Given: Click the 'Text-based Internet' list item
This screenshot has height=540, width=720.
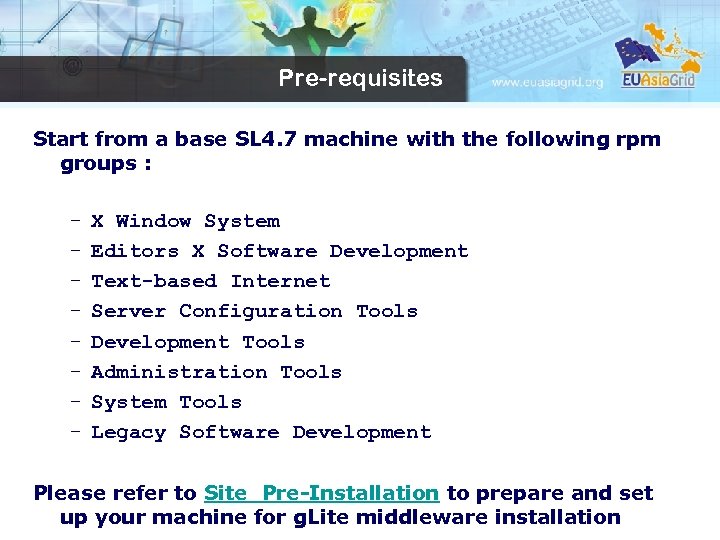Looking at the screenshot, I should point(211,281).
